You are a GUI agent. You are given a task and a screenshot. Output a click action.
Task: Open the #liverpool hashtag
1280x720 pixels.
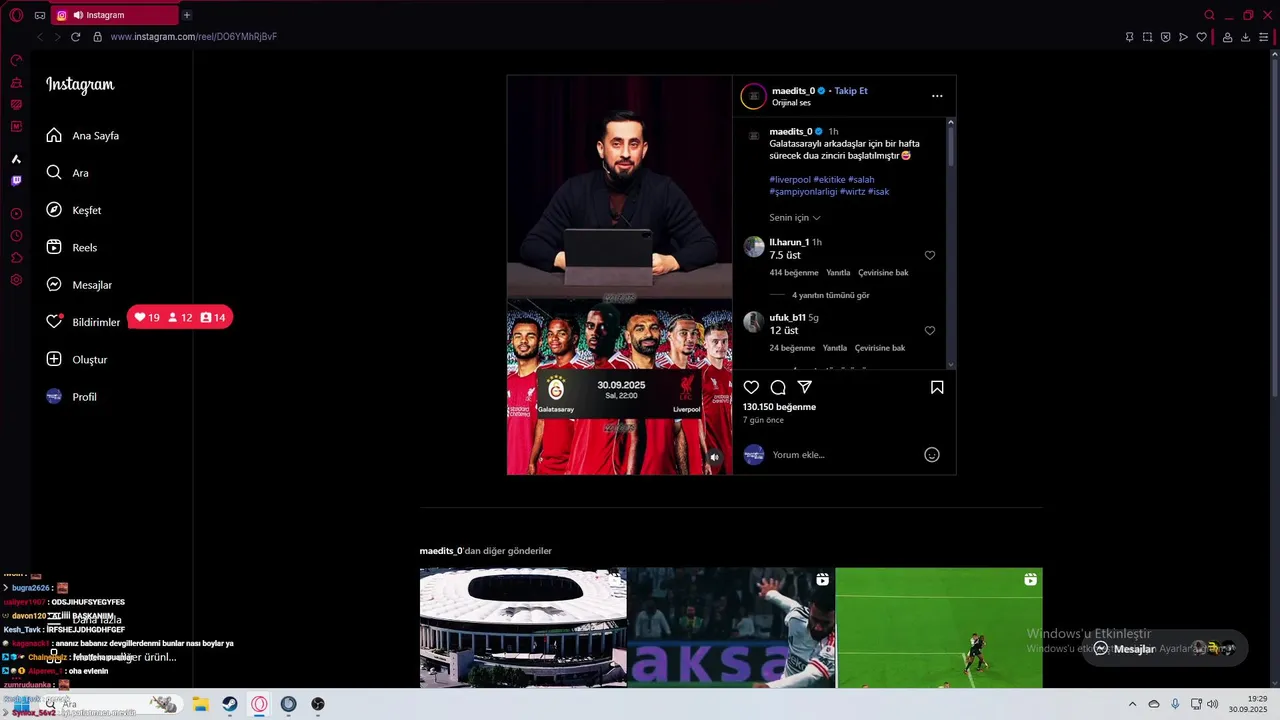790,180
